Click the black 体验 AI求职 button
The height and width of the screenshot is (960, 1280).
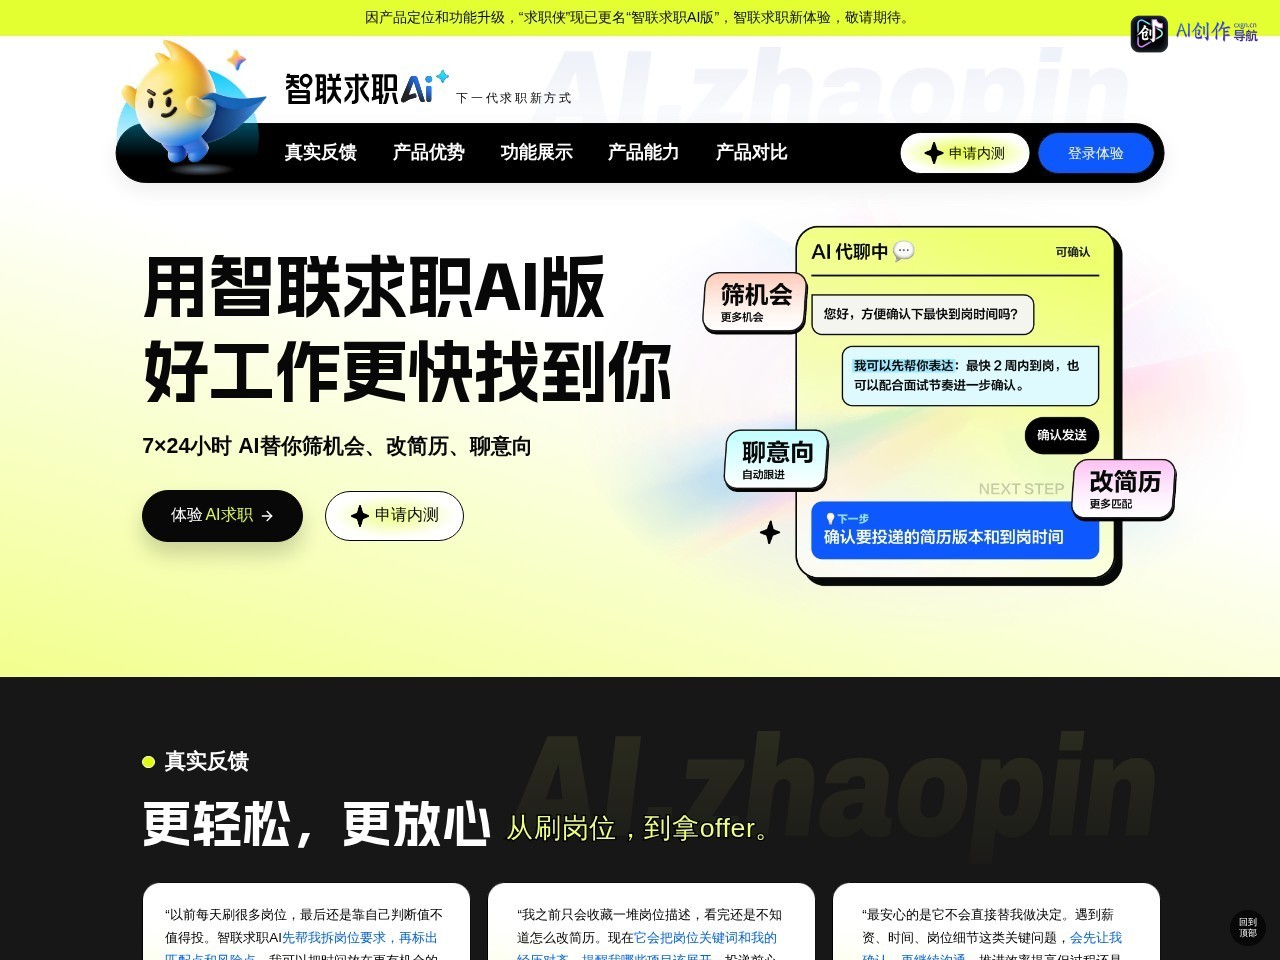pyautogui.click(x=222, y=515)
